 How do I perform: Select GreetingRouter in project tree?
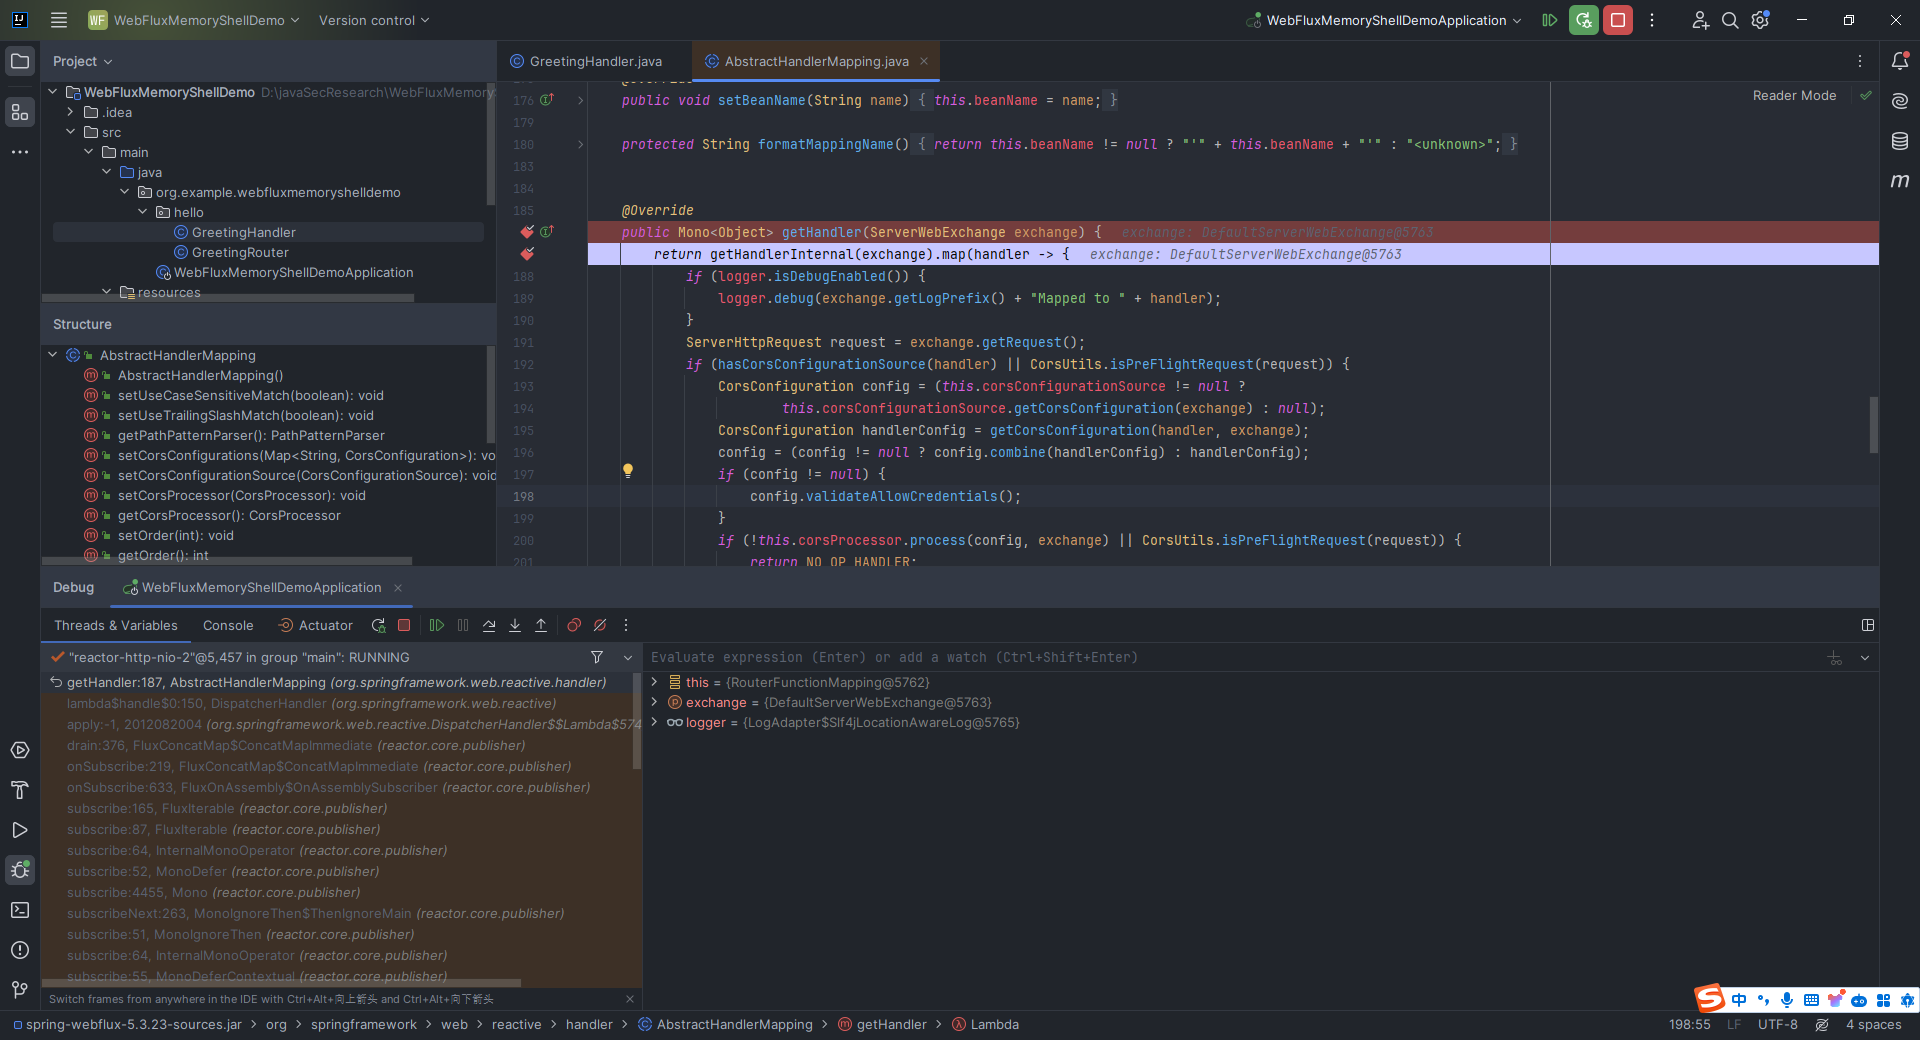(240, 252)
